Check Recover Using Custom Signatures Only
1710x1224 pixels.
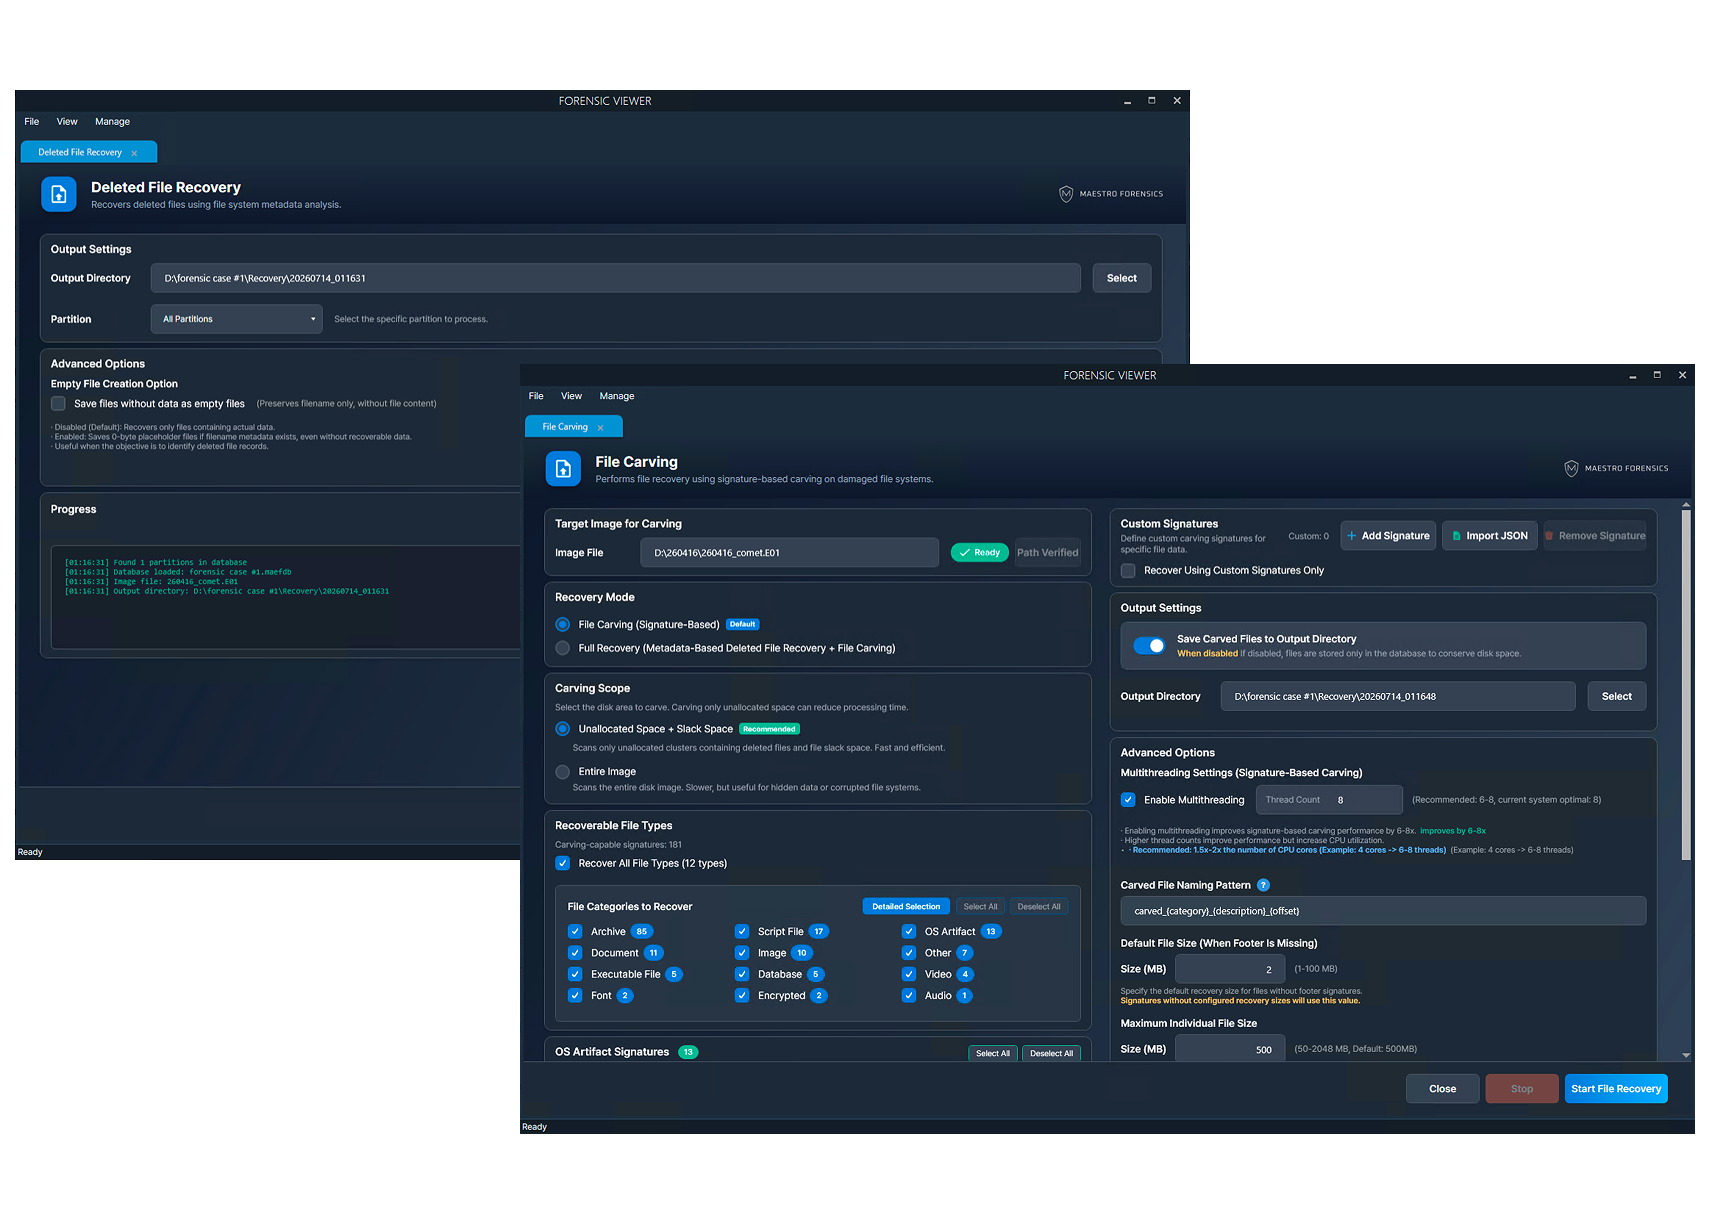1128,571
